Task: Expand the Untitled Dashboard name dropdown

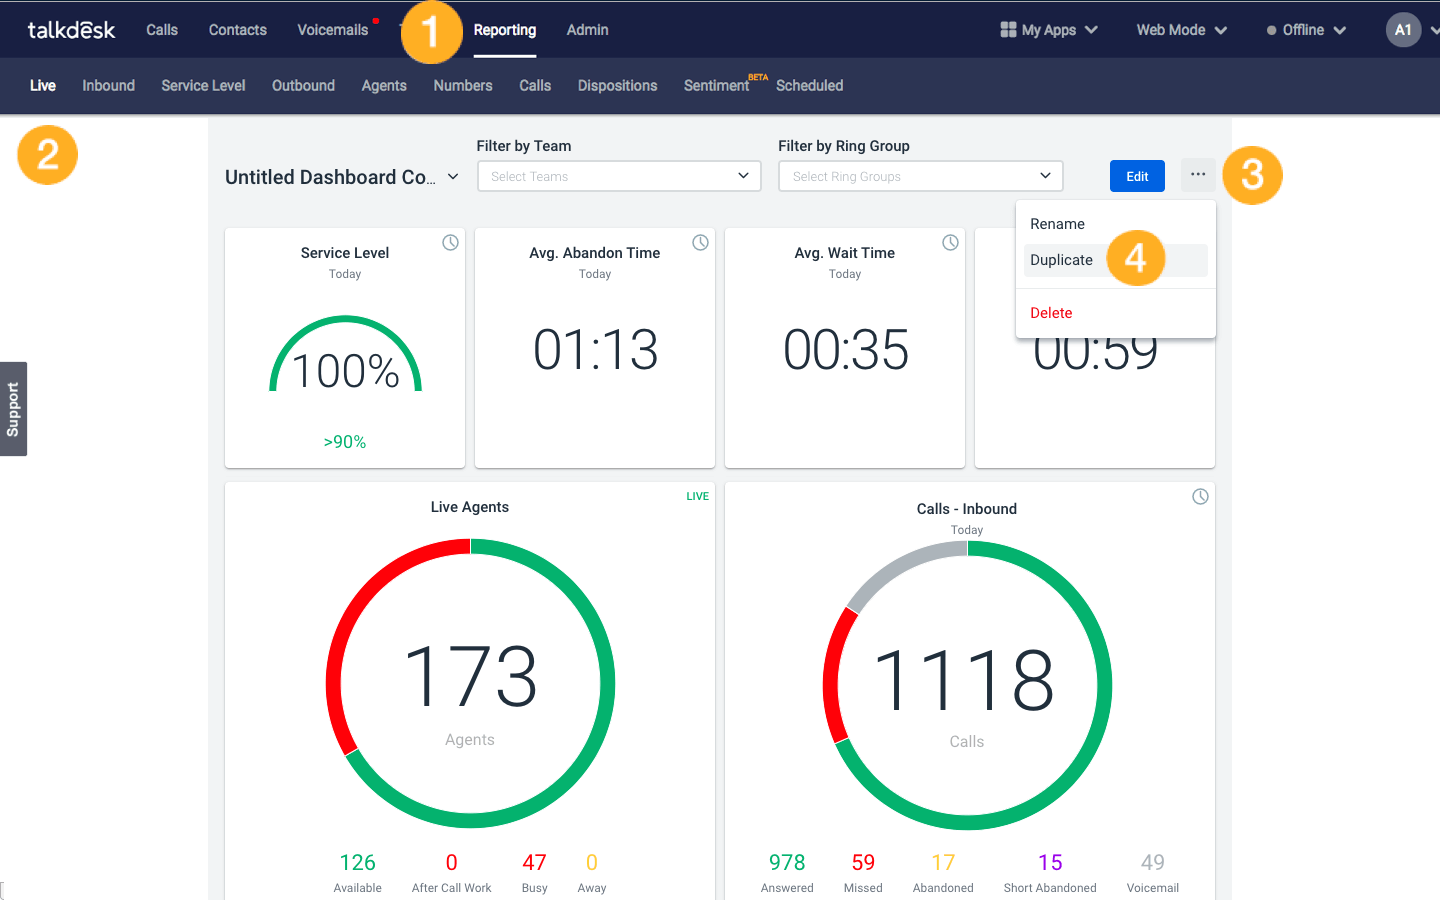Action: click(x=453, y=177)
